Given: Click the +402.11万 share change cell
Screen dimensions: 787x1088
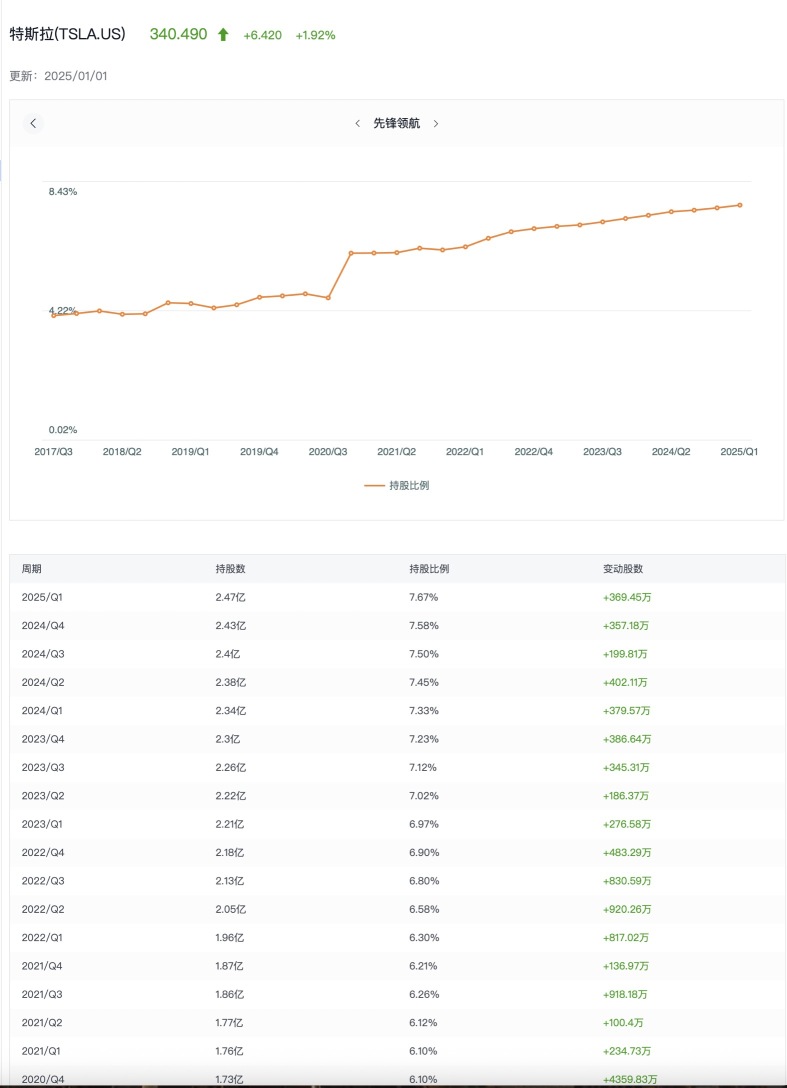Looking at the screenshot, I should click(x=625, y=683).
